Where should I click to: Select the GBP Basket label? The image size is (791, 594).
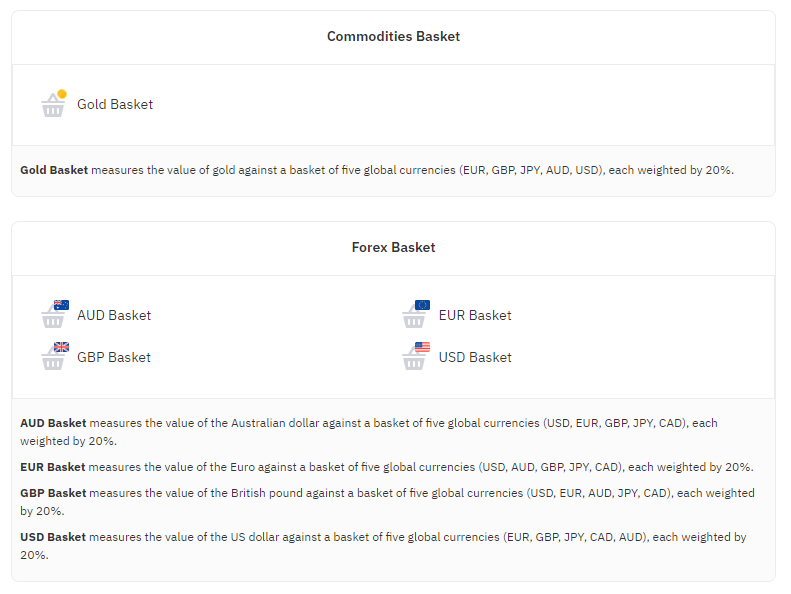point(114,357)
